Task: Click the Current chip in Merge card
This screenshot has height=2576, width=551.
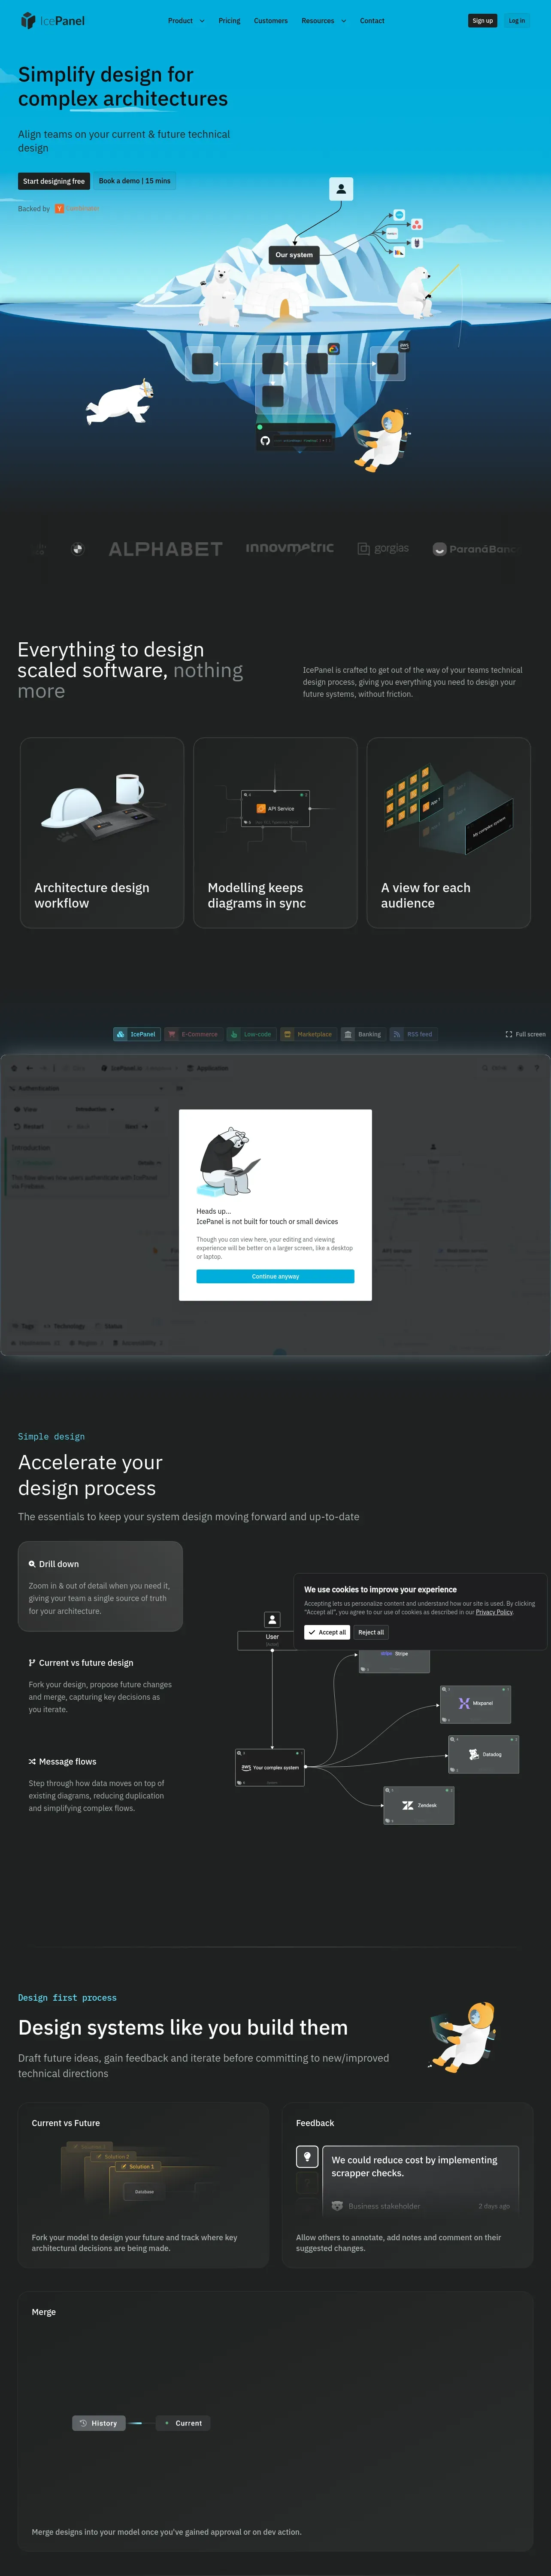Action: coord(183,2423)
